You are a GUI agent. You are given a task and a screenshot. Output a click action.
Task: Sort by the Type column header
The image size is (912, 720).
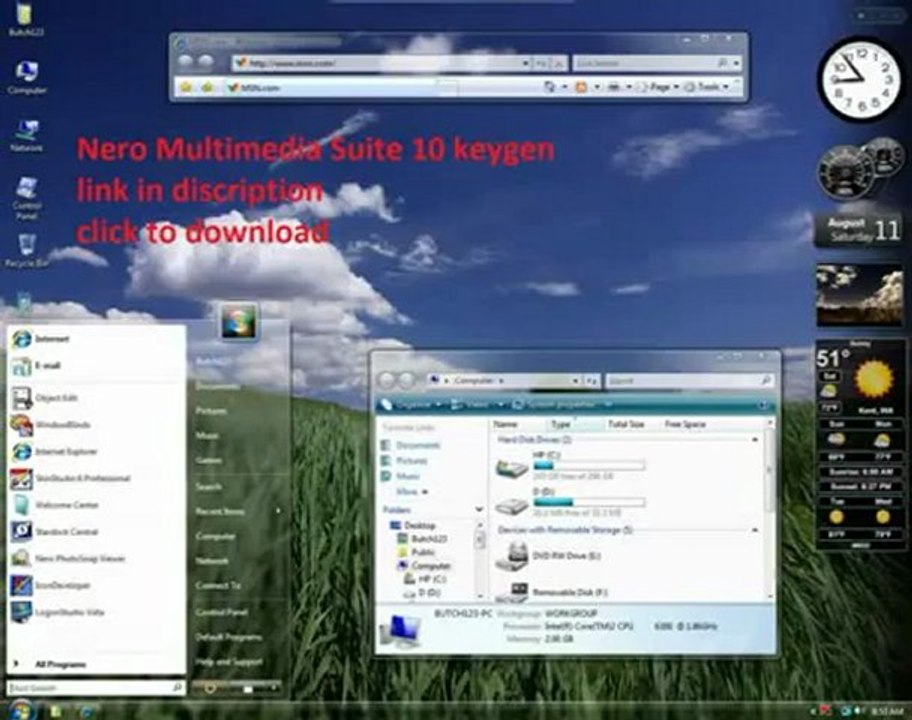[574, 424]
